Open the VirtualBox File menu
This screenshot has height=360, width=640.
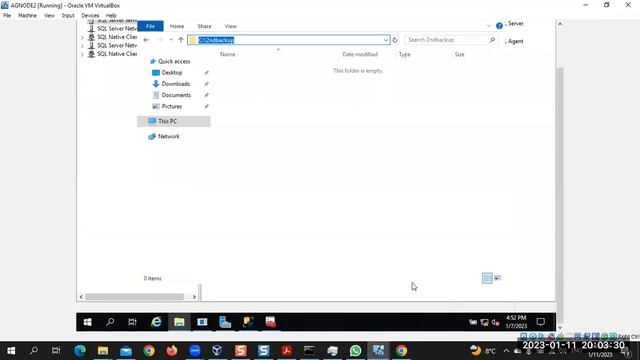(7, 16)
